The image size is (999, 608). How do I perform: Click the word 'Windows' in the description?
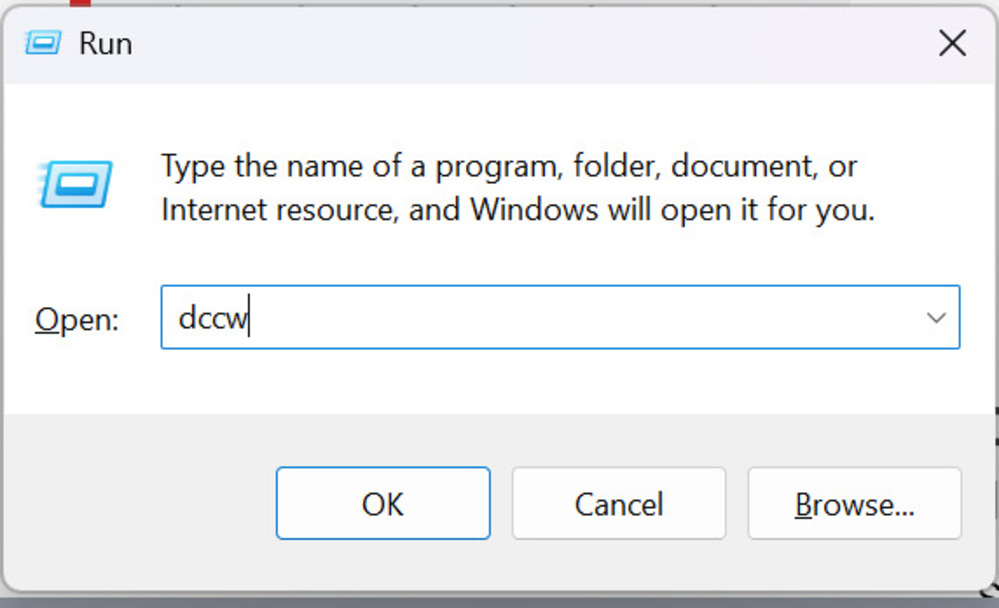pos(534,210)
